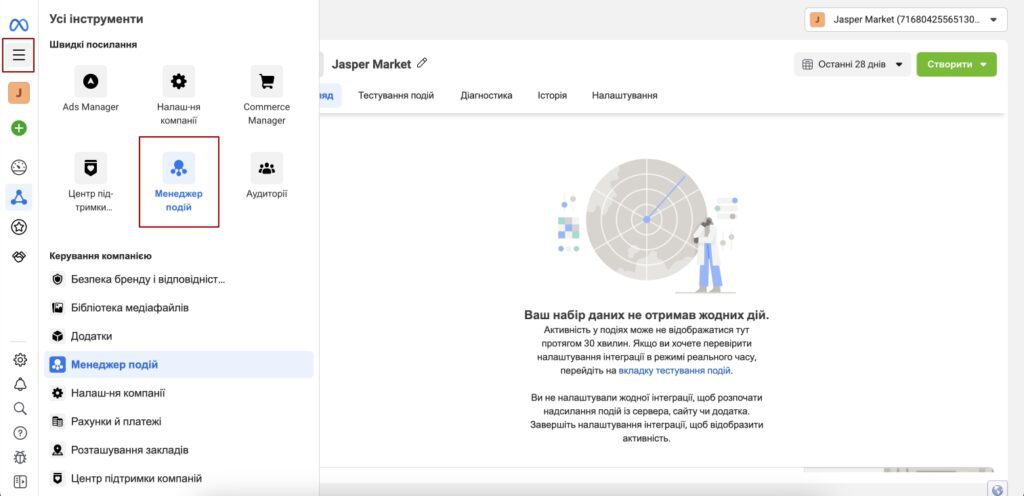Click the bug report icon
1024x496 pixels.
pyautogui.click(x=20, y=457)
